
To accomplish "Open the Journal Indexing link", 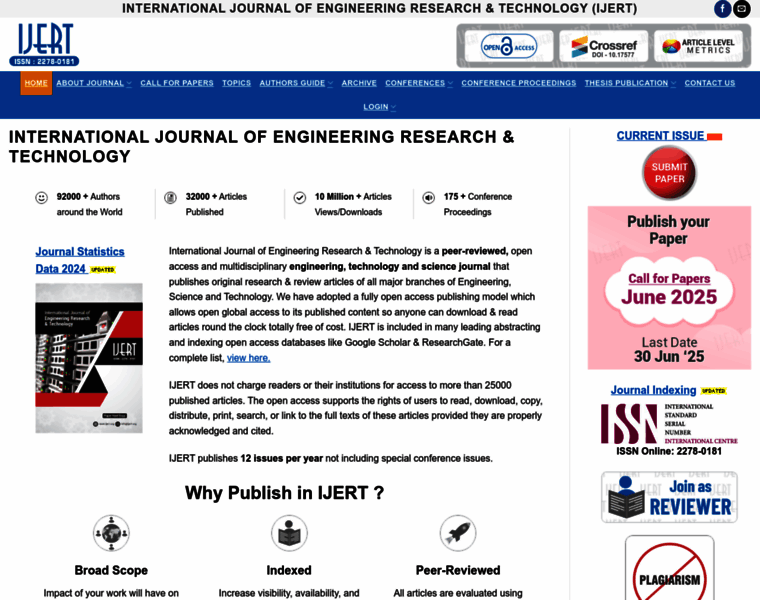I will point(653,390).
